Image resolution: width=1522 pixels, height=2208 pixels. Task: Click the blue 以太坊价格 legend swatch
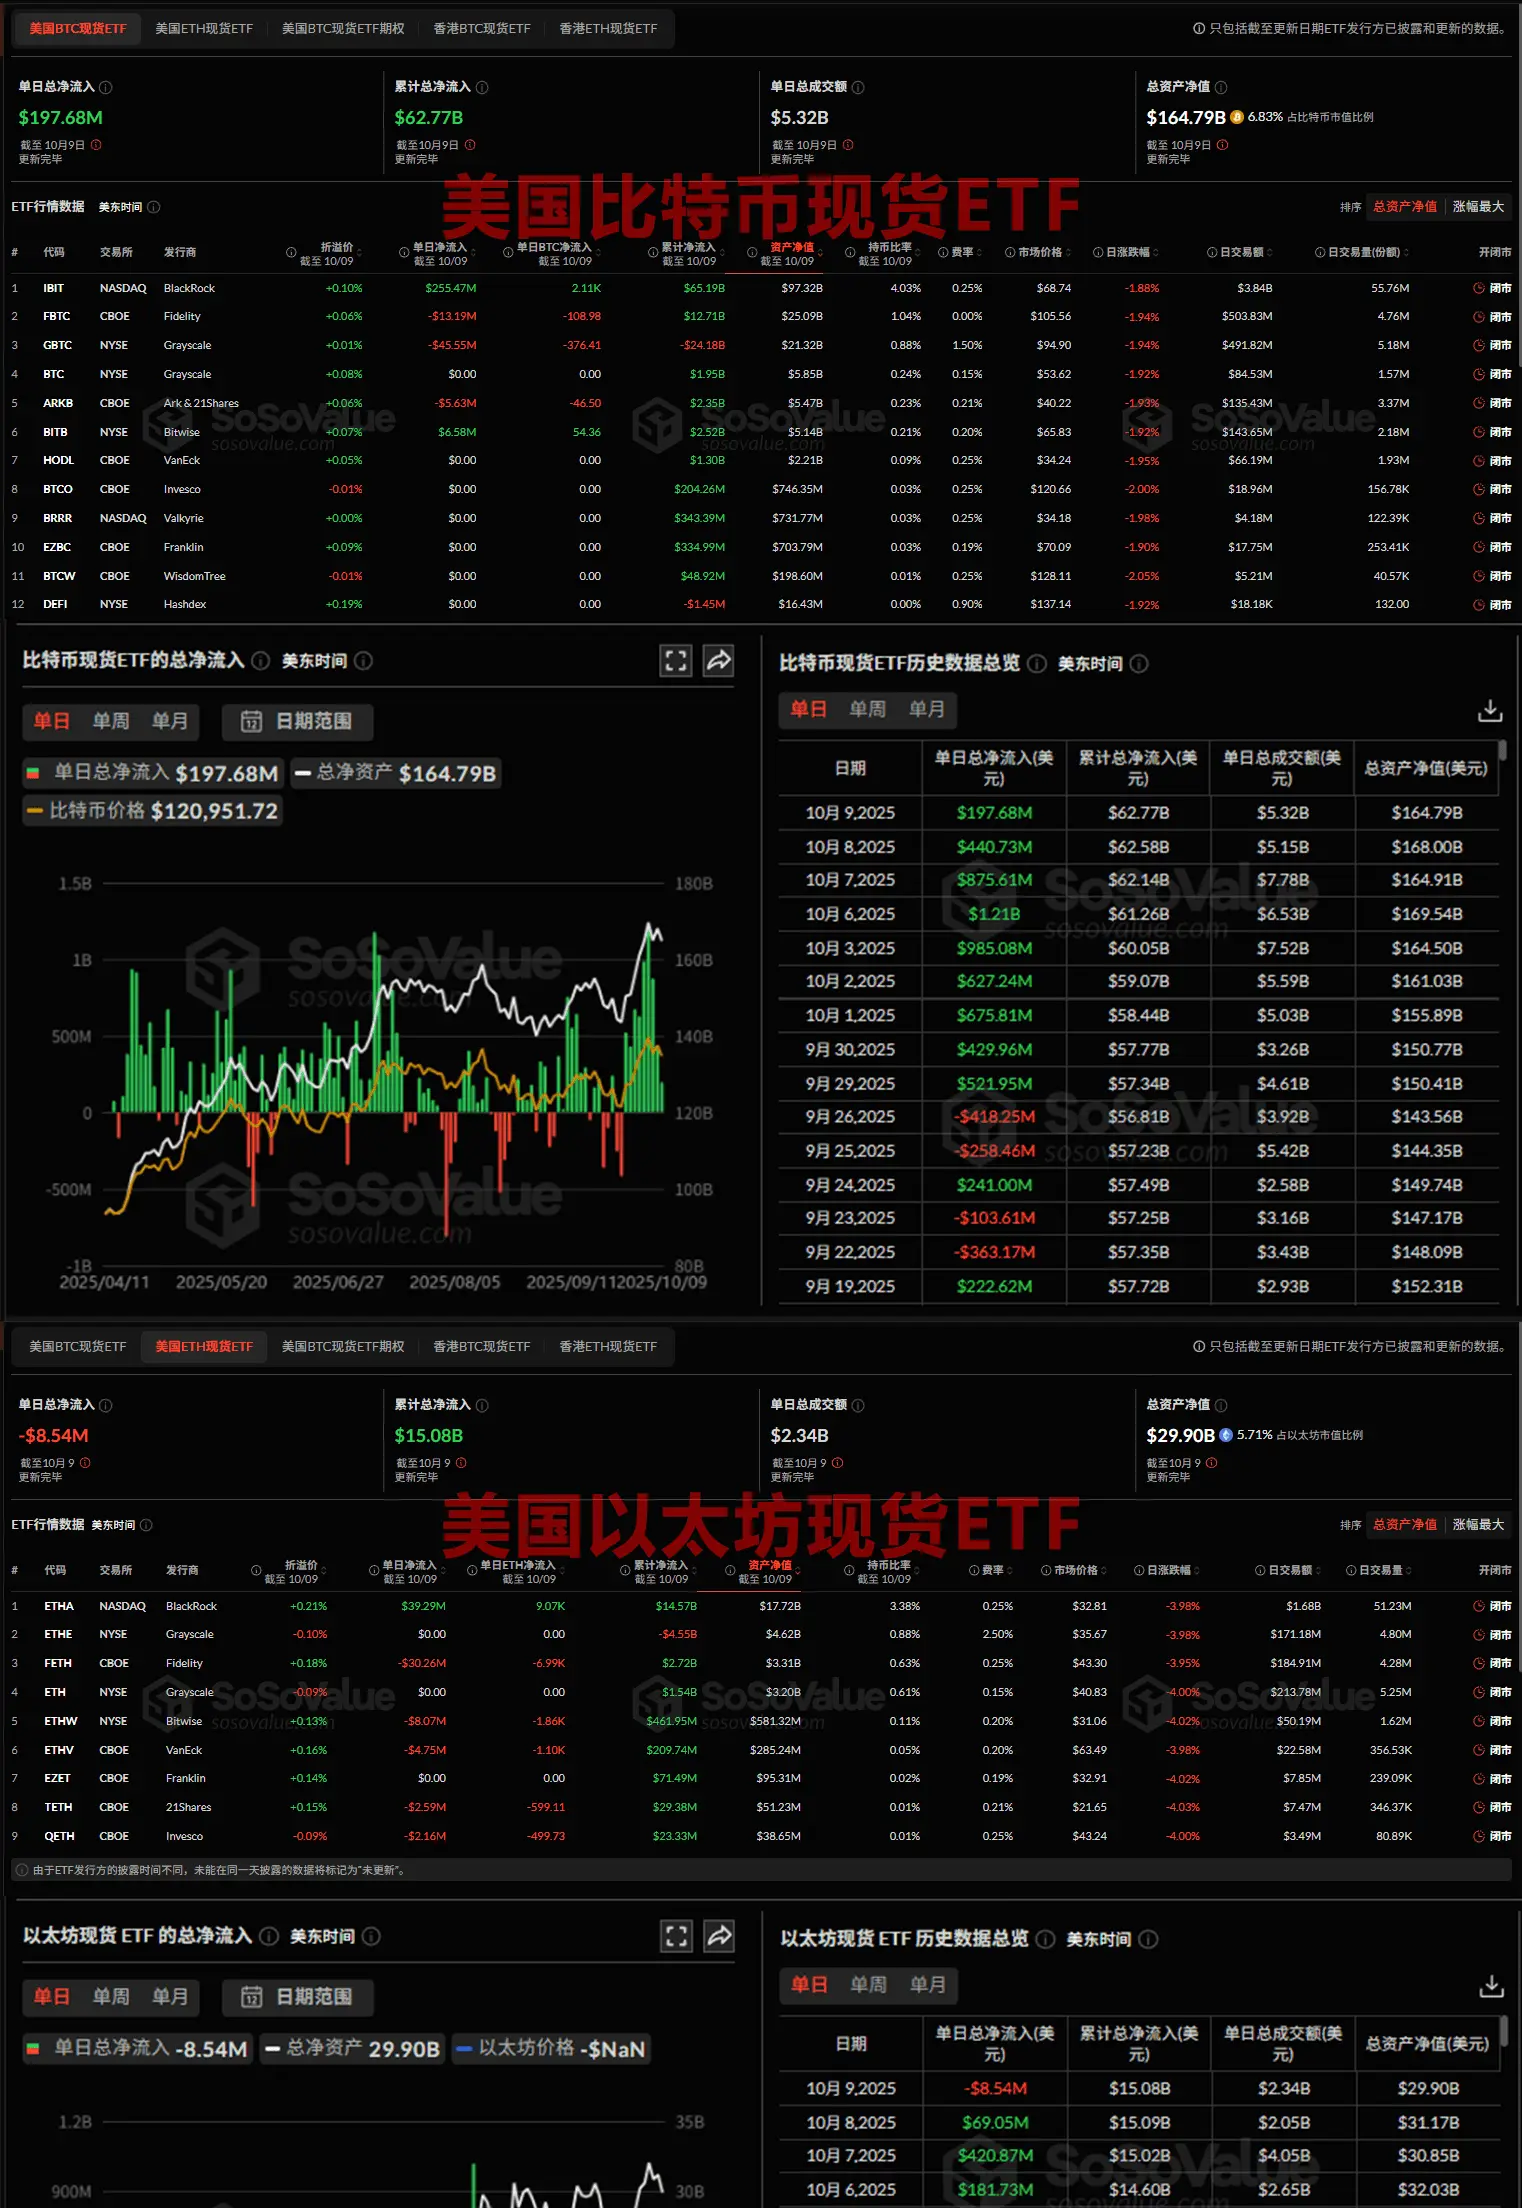tap(463, 2049)
